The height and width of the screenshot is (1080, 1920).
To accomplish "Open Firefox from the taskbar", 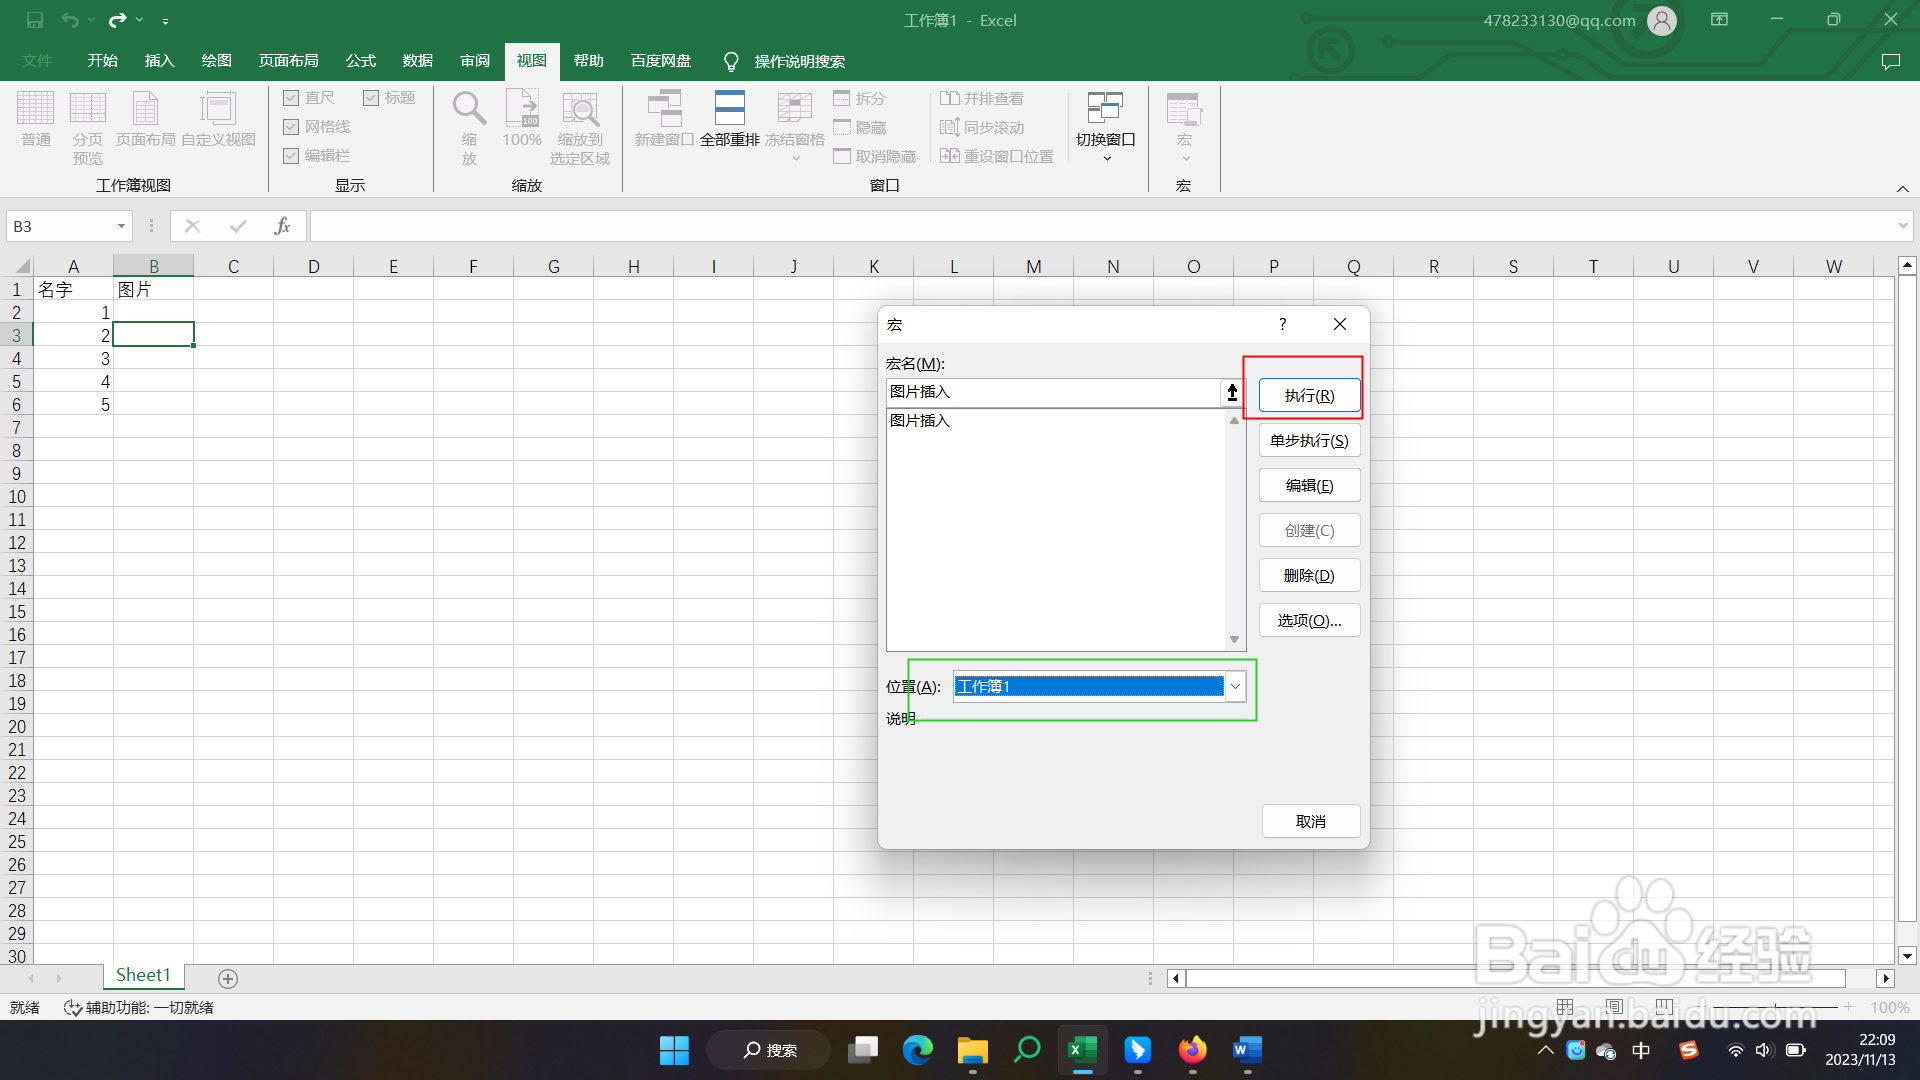I will 1192,1050.
